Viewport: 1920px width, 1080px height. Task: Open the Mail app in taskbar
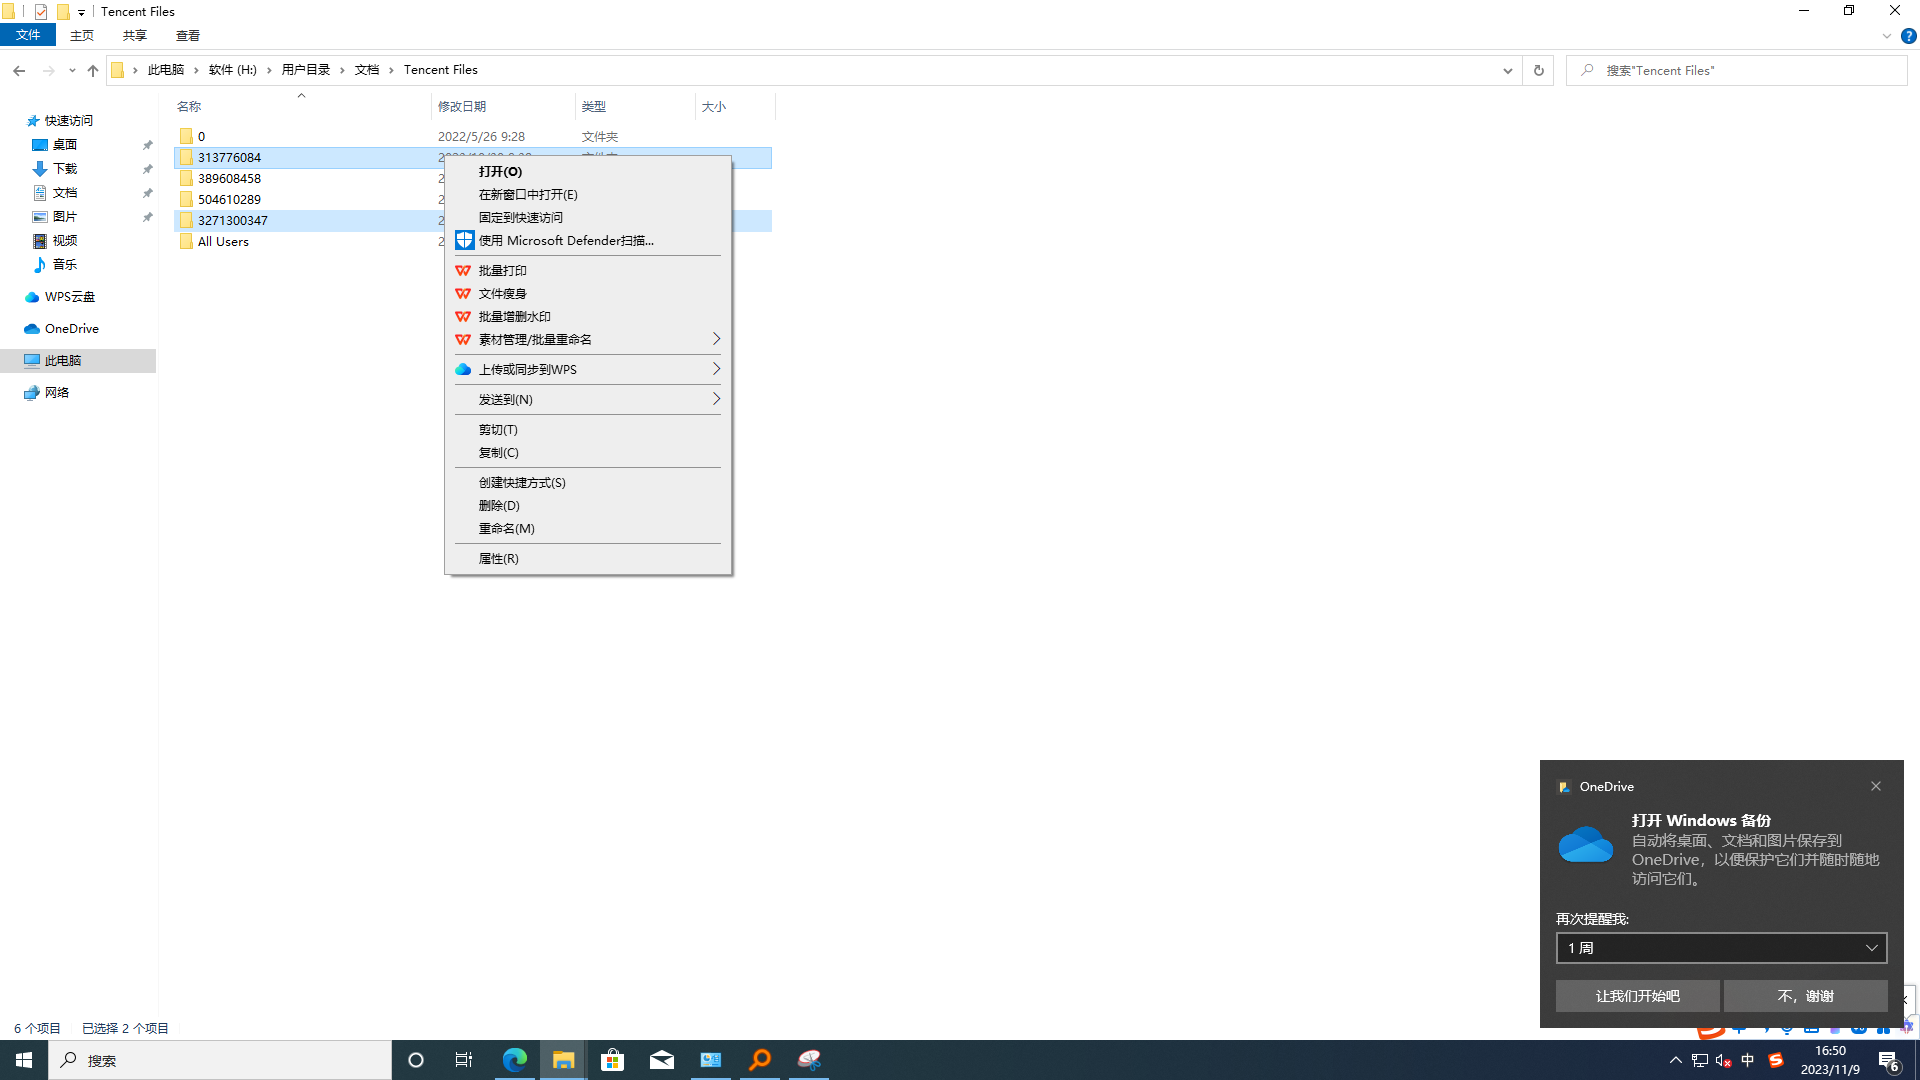662,1060
